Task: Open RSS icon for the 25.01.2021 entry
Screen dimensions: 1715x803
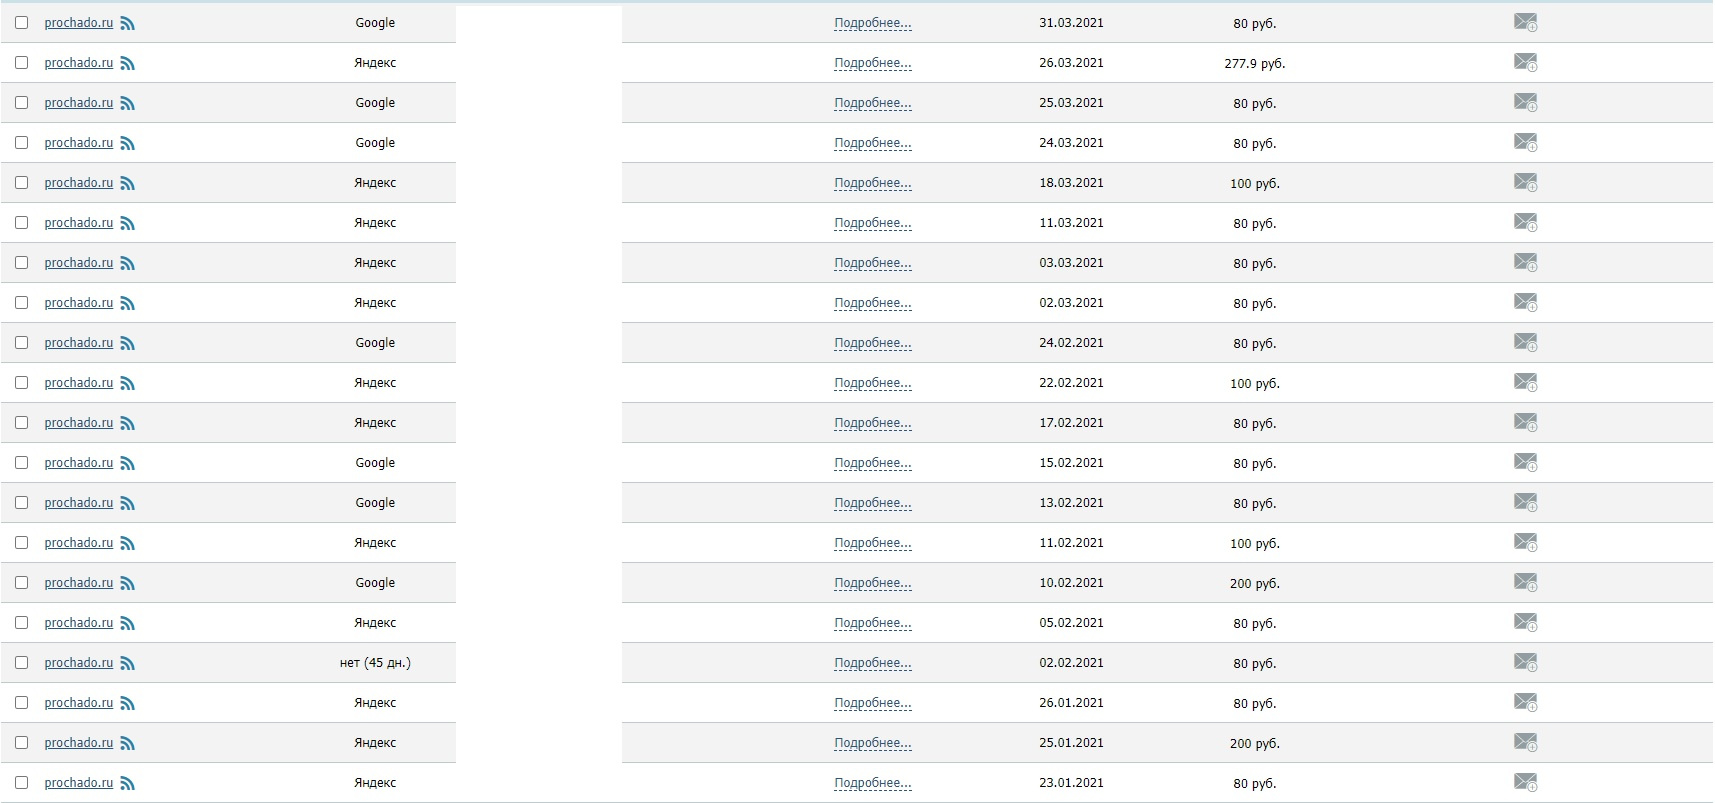Action: [127, 743]
